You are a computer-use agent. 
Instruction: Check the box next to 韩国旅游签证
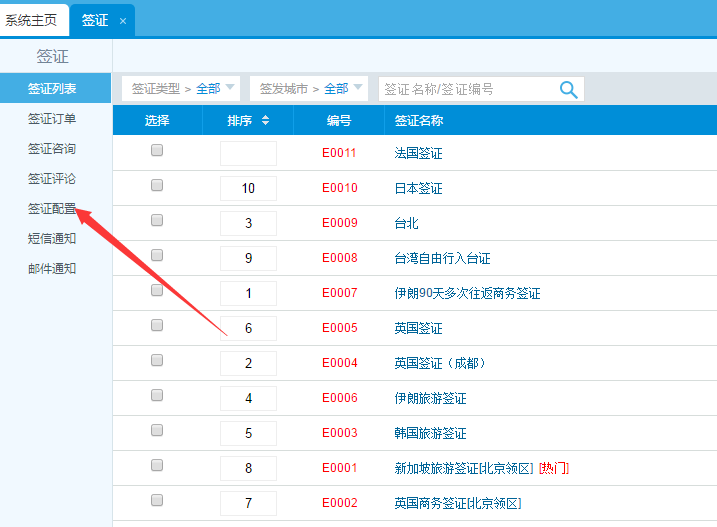157,431
